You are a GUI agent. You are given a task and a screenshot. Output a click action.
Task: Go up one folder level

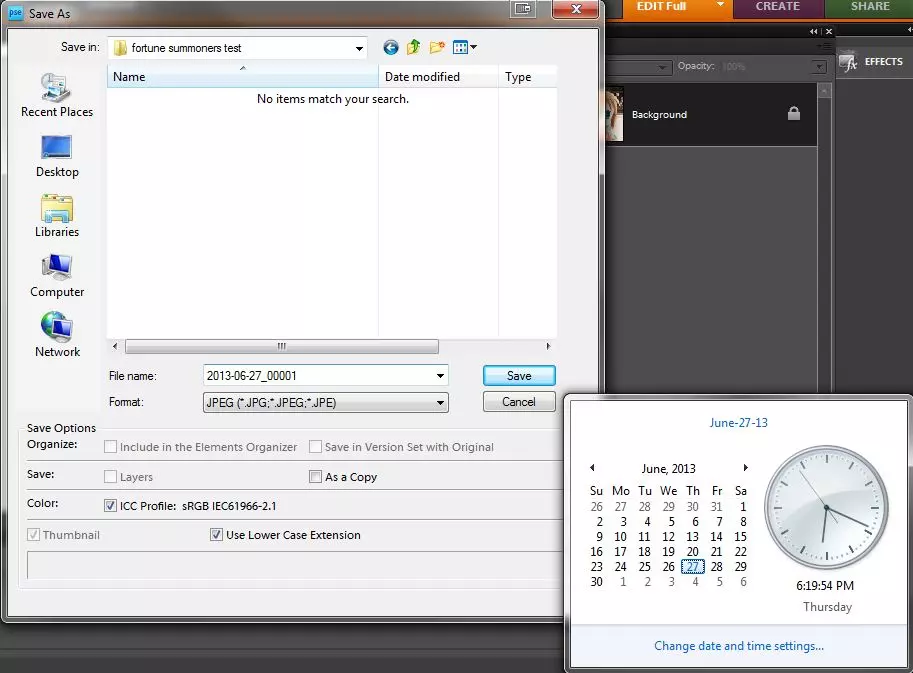(413, 47)
